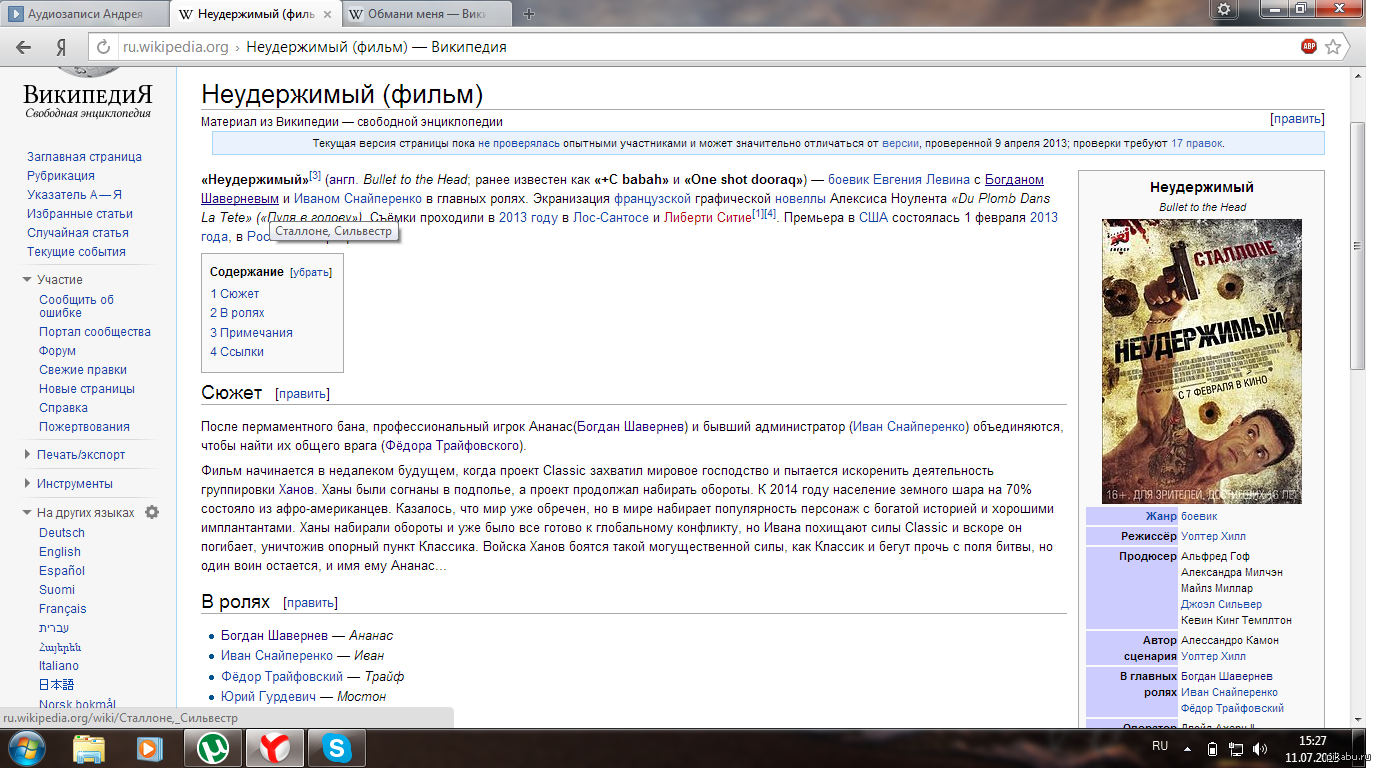Switch to the Аудиозаписи Андрея tab
The height and width of the screenshot is (768, 1376).
(x=85, y=14)
